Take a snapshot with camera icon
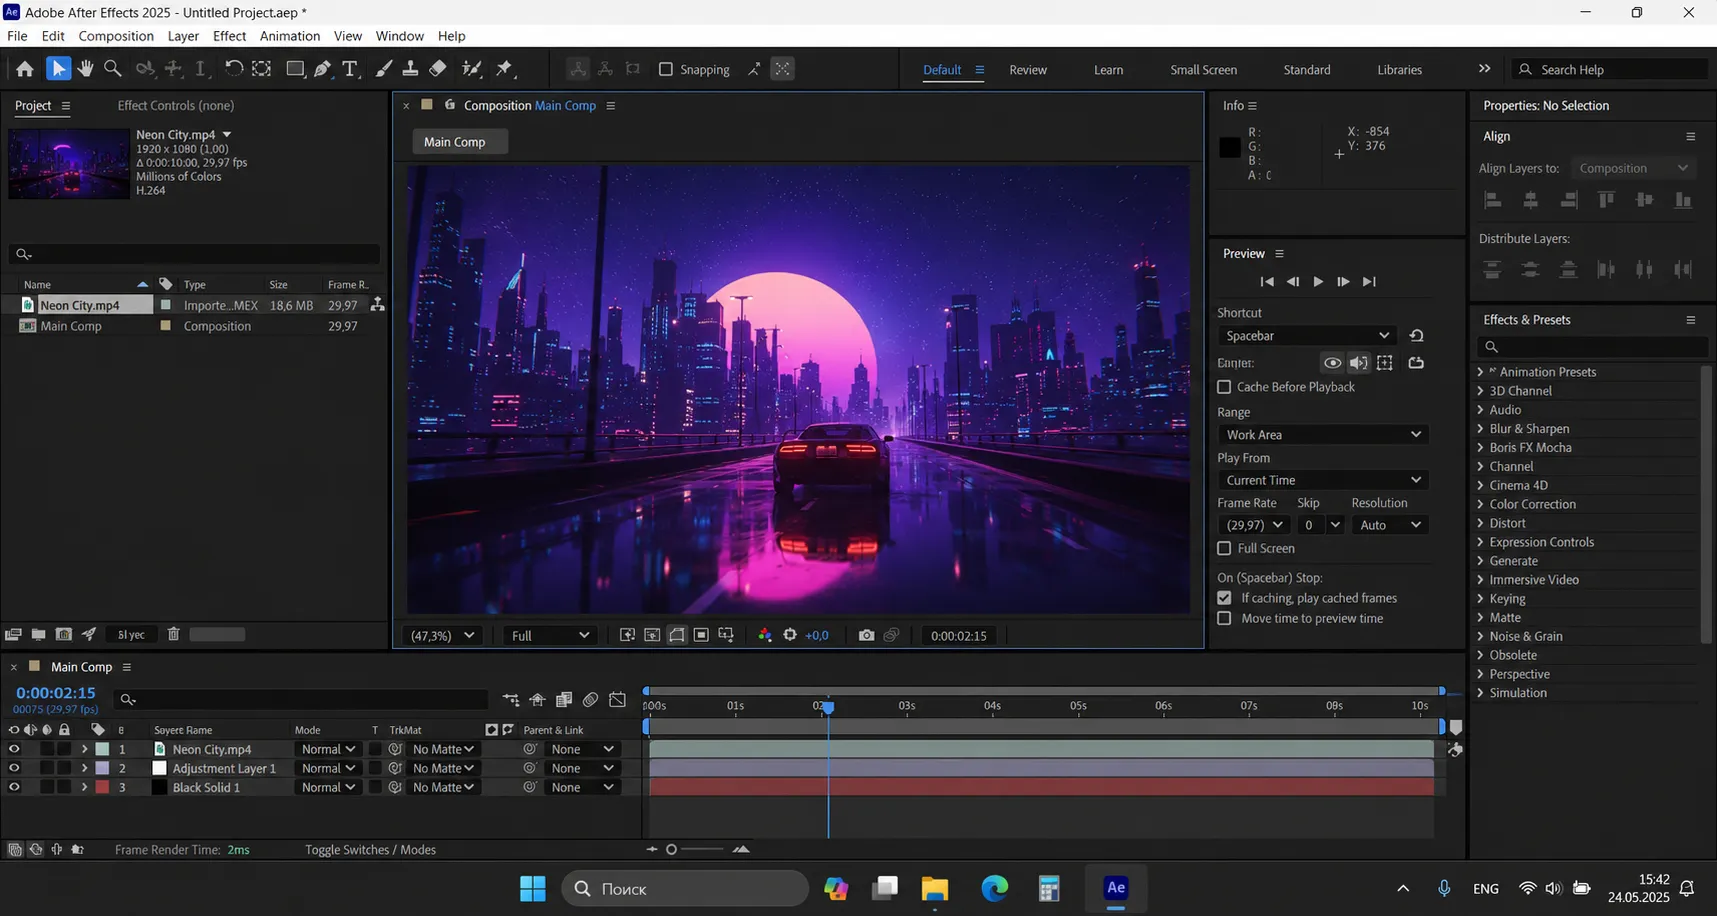The width and height of the screenshot is (1717, 916). tap(866, 635)
